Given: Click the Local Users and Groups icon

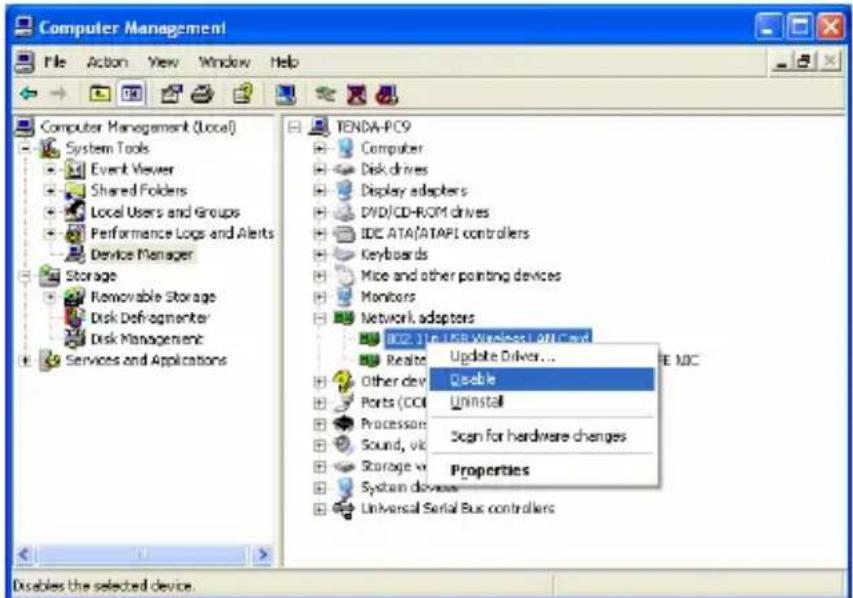Looking at the screenshot, I should click(75, 212).
